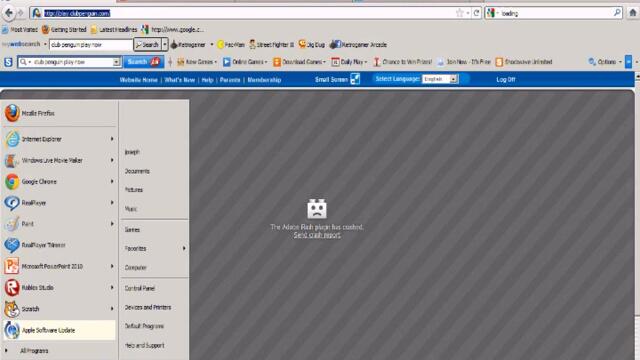Click Send crash report link

[x=317, y=235]
